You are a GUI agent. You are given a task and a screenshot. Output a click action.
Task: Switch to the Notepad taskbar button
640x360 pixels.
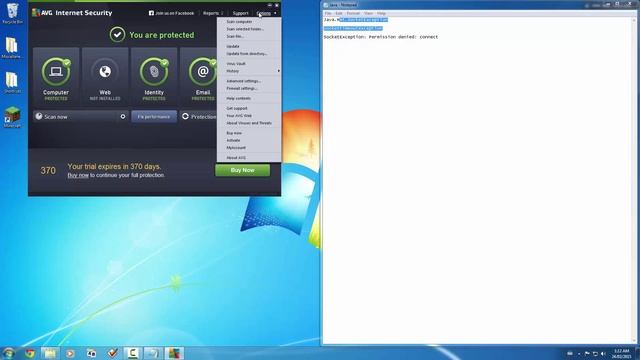pyautogui.click(x=153, y=353)
